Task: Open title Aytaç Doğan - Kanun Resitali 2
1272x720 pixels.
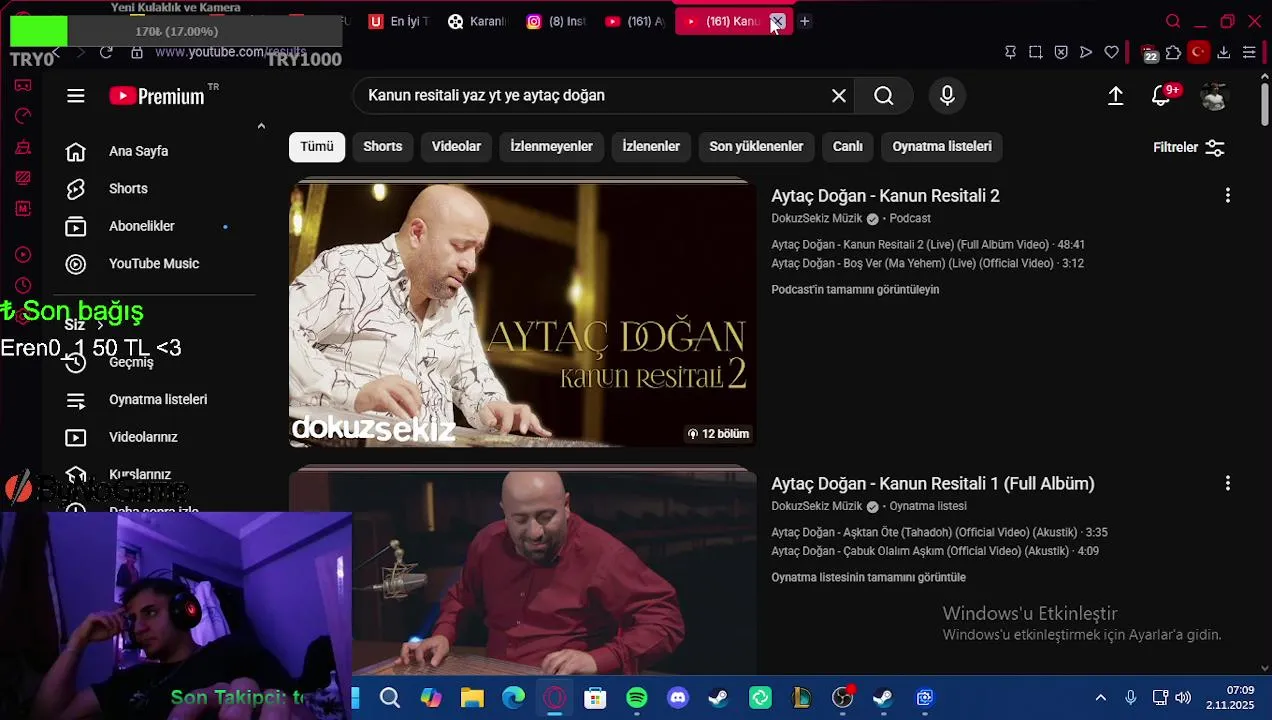Action: (x=885, y=196)
